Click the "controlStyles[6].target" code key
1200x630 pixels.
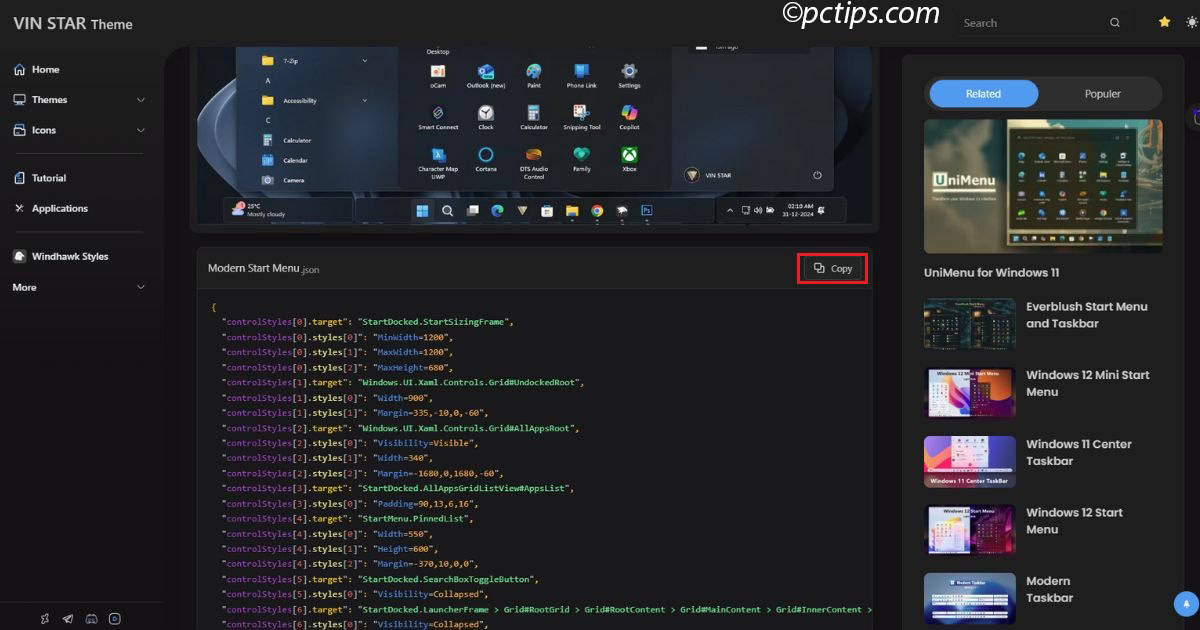285,609
